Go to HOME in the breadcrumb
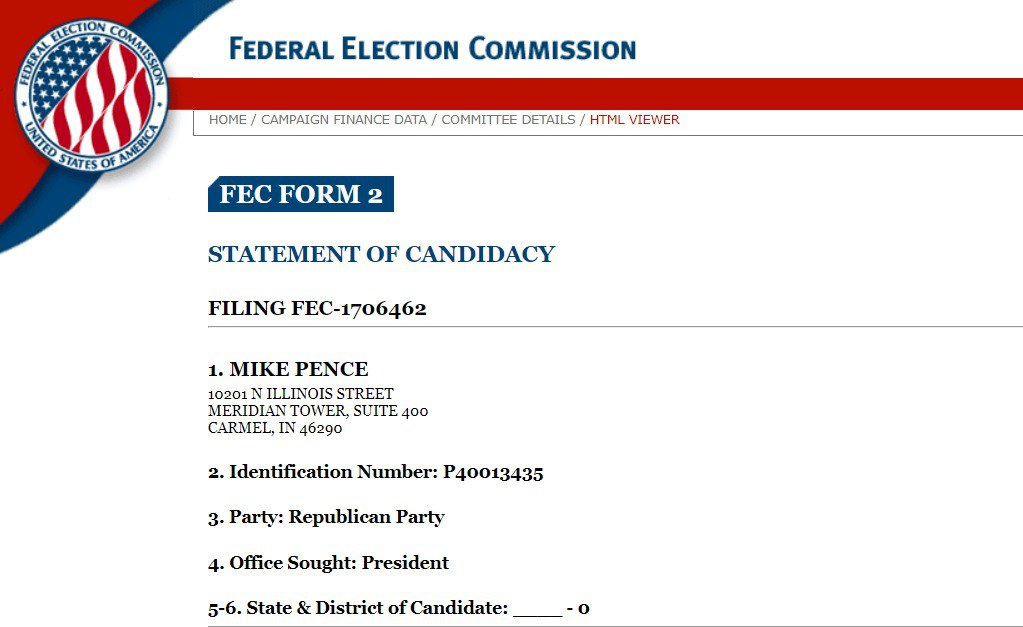Image resolution: width=1023 pixels, height=627 pixels. tap(227, 120)
